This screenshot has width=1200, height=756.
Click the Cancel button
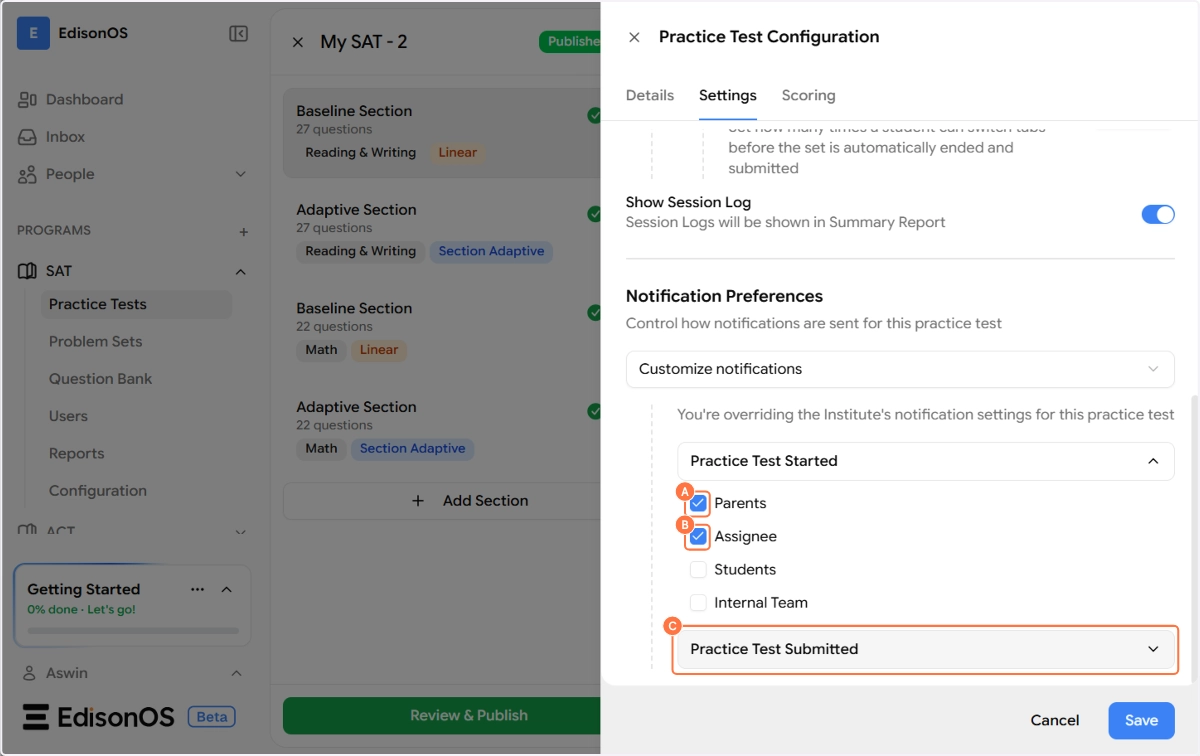click(x=1054, y=720)
